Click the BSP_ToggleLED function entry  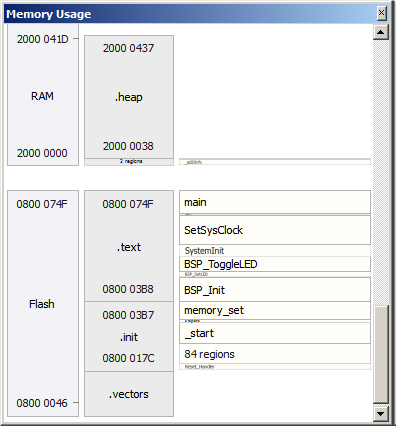pyautogui.click(x=275, y=264)
